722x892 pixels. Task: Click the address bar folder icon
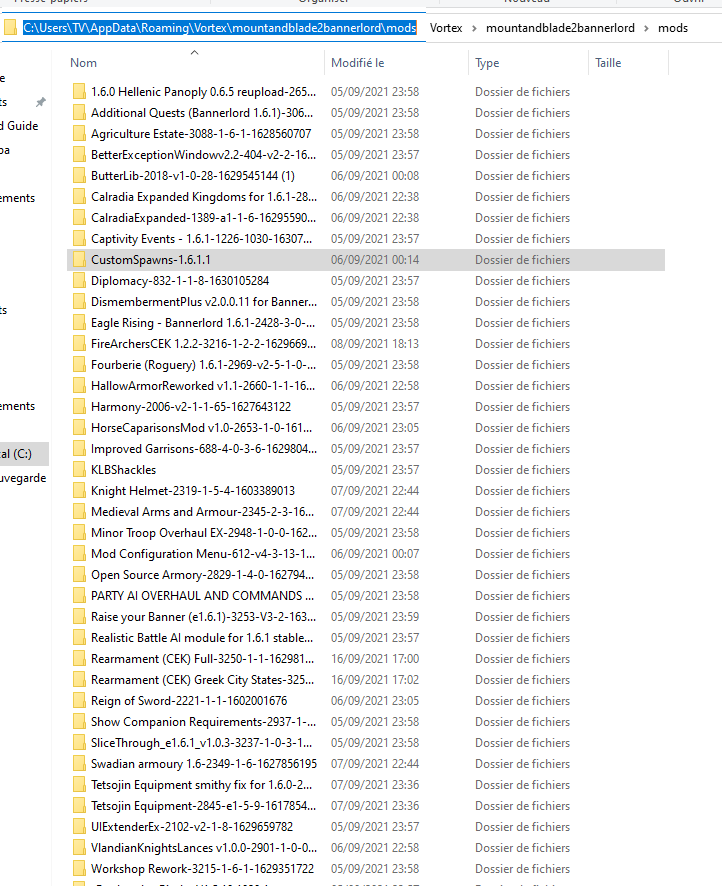10,27
